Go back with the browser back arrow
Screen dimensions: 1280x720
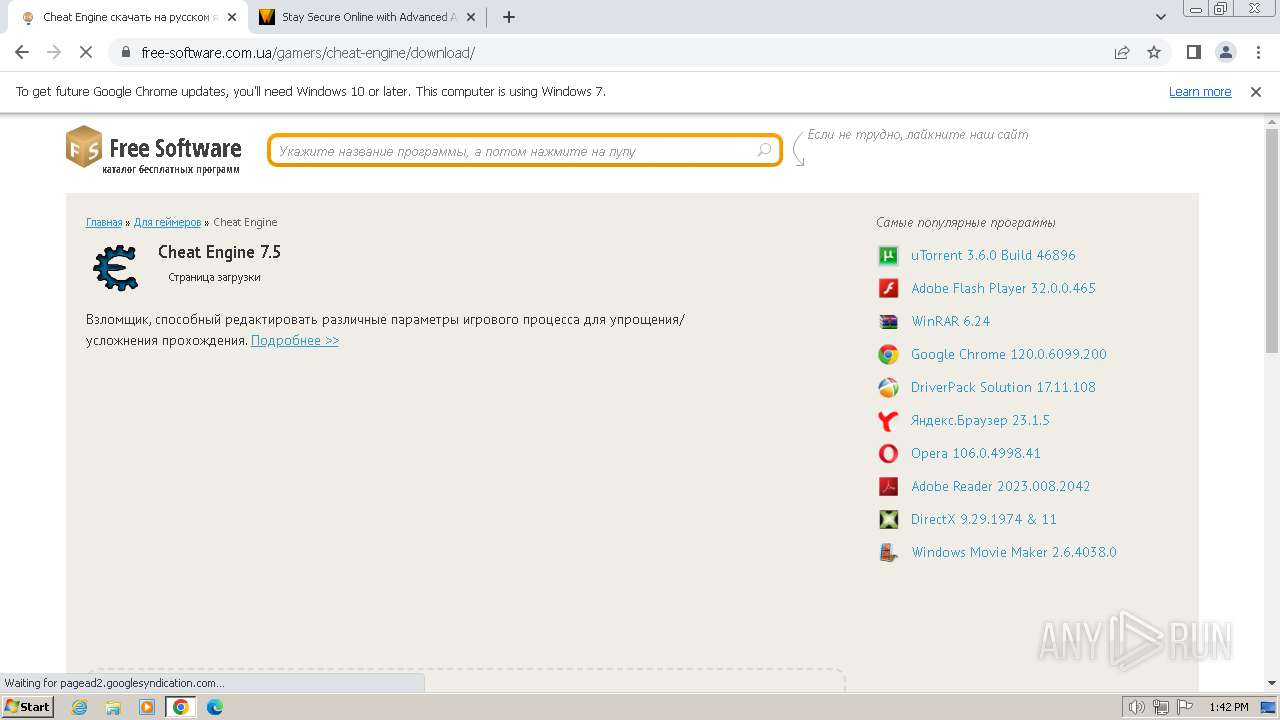pyautogui.click(x=22, y=52)
